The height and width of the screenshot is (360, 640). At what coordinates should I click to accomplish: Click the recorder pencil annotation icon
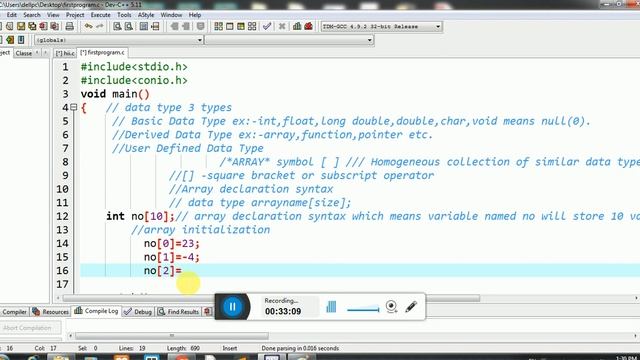point(411,307)
